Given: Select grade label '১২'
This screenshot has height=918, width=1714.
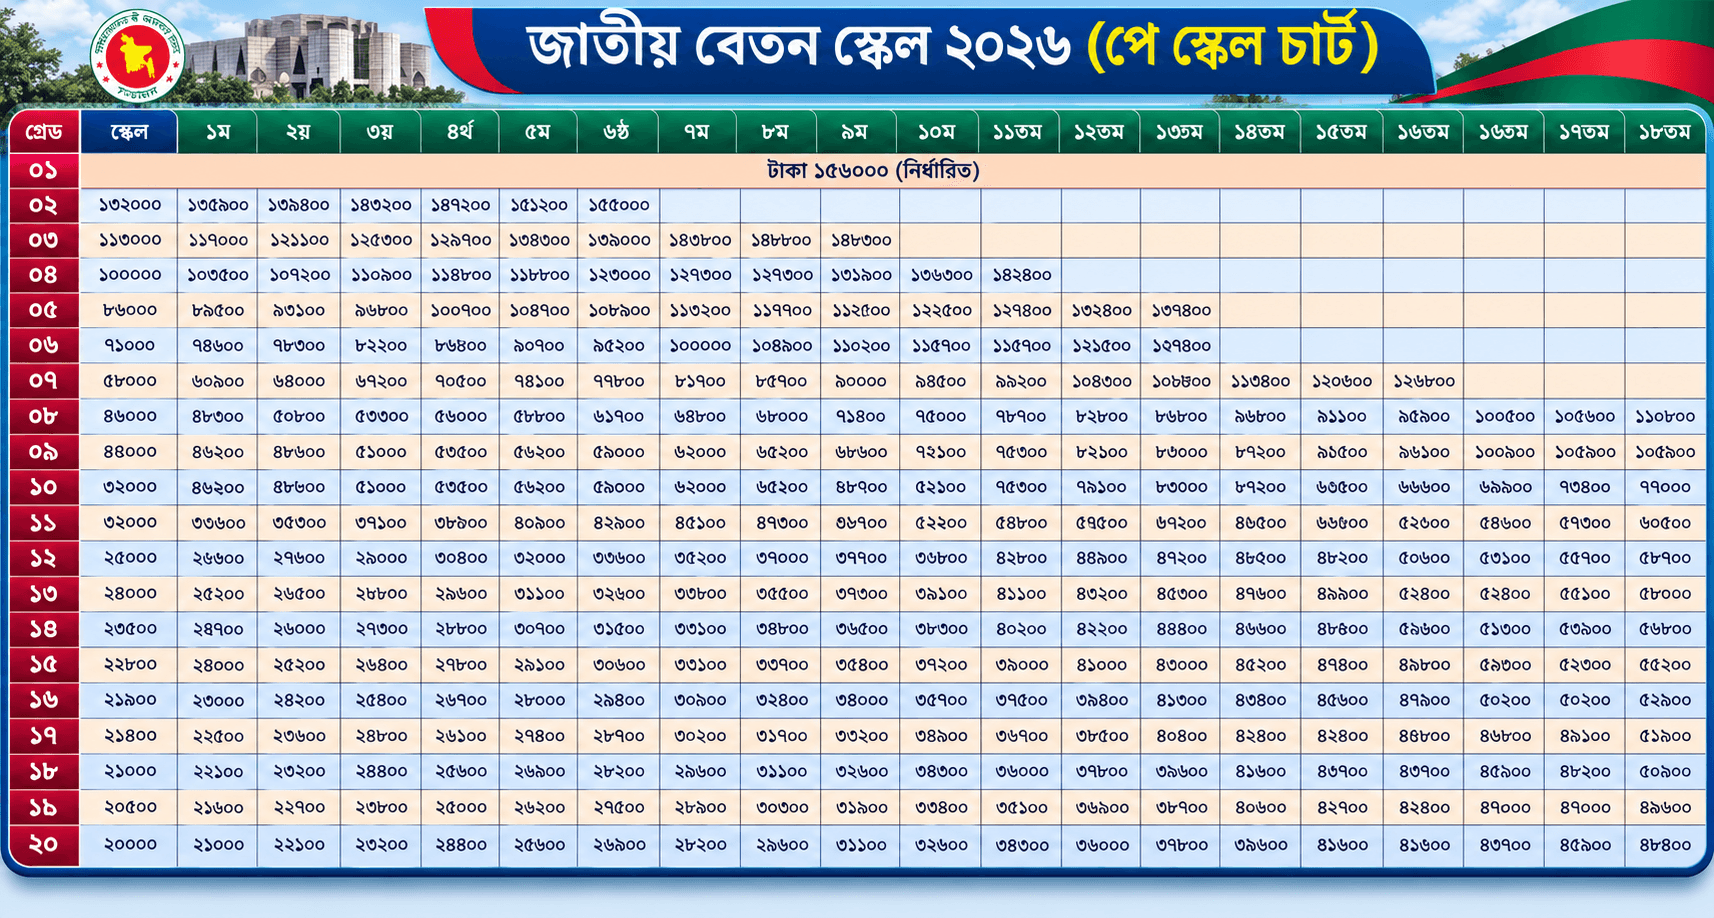Looking at the screenshot, I should (x=44, y=558).
